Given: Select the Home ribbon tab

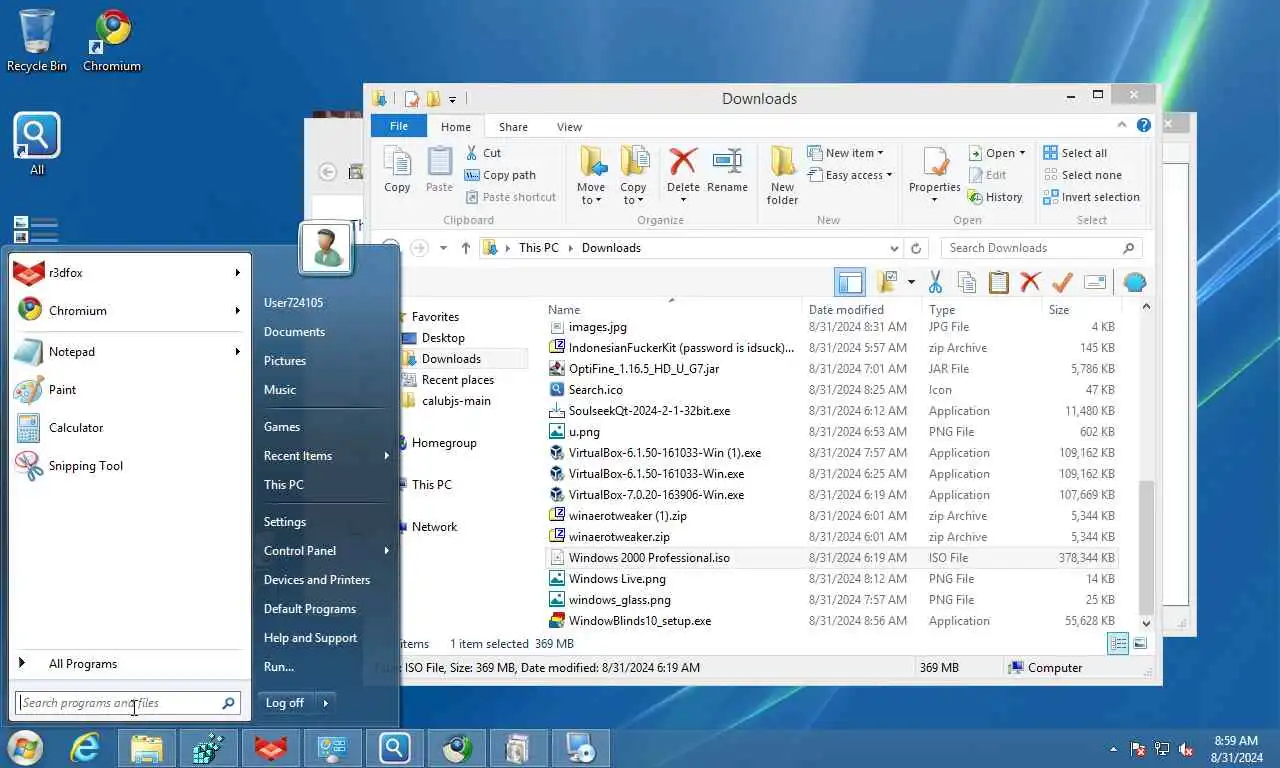Looking at the screenshot, I should [x=456, y=127].
